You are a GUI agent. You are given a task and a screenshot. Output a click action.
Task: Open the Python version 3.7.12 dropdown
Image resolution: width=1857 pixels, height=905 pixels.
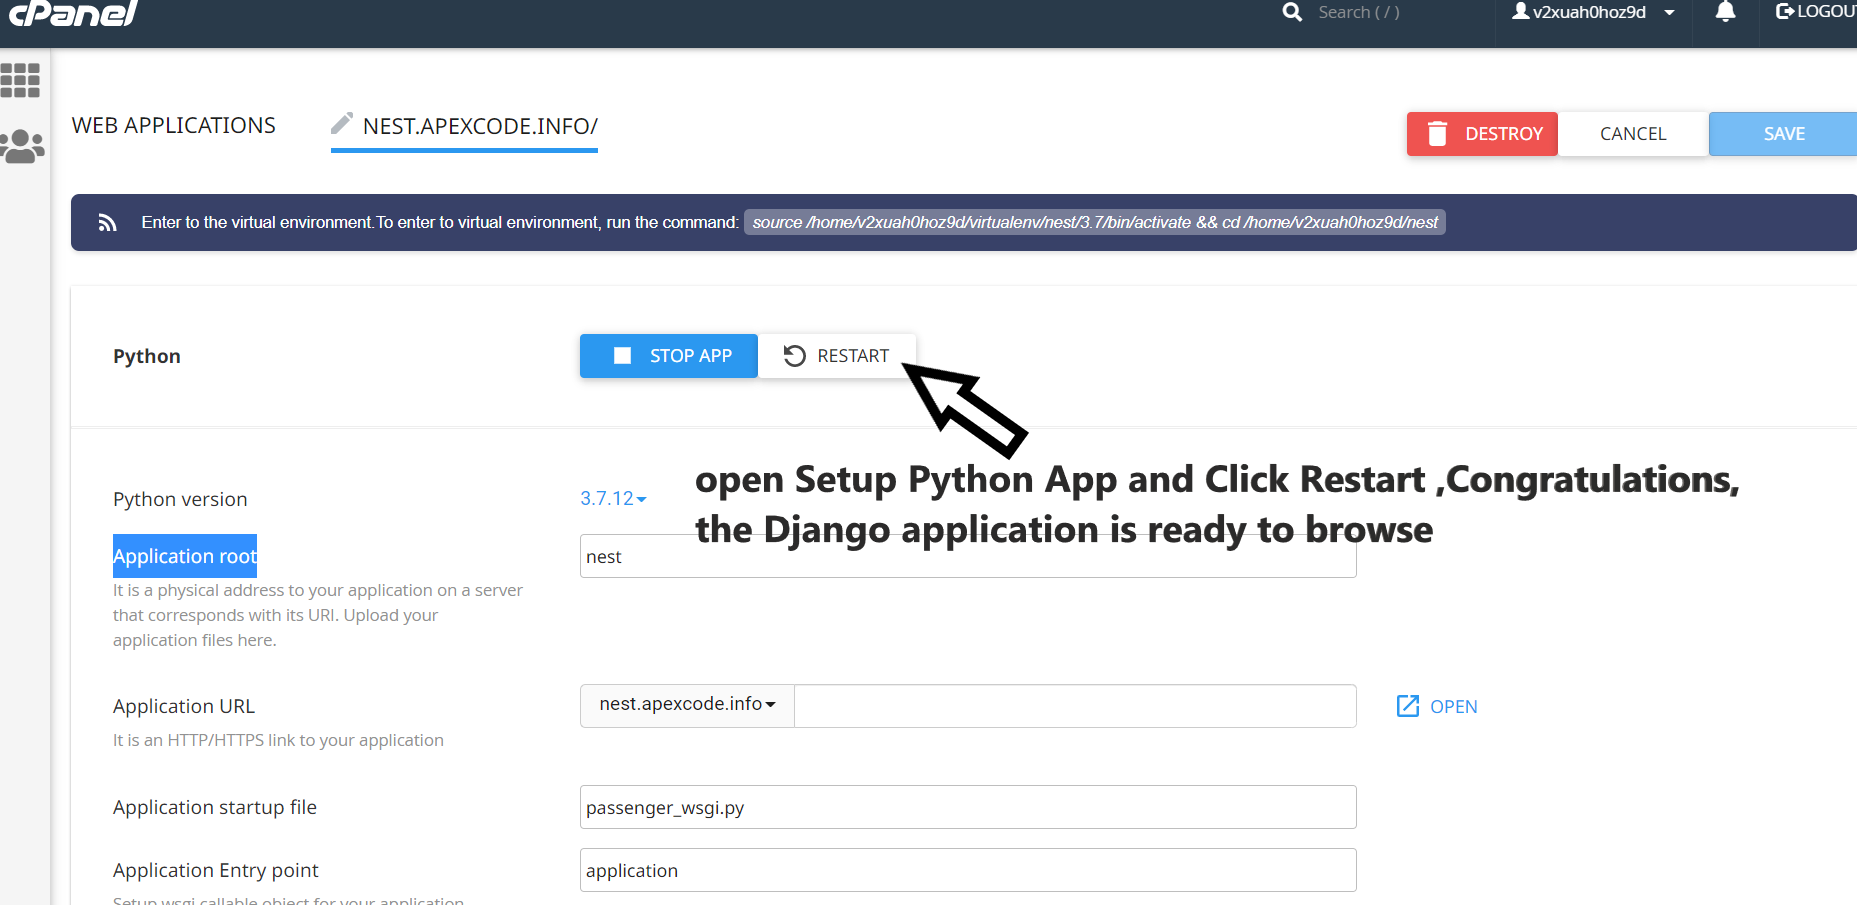(612, 498)
